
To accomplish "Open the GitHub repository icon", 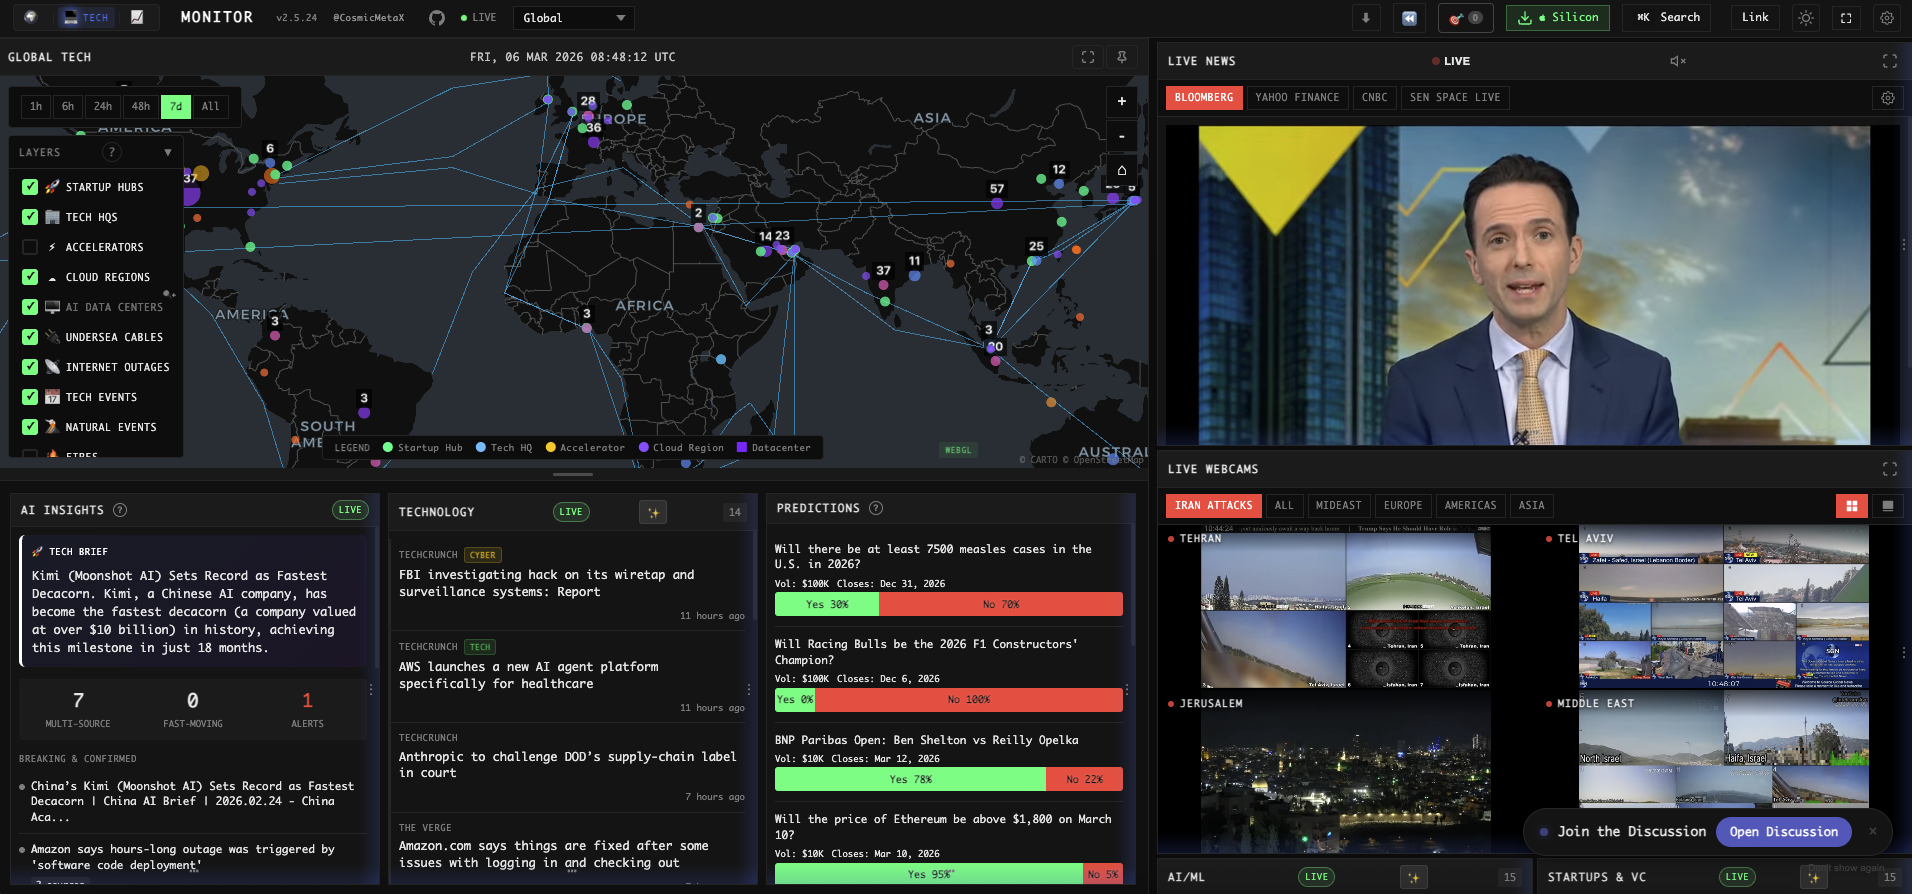I will click(437, 18).
